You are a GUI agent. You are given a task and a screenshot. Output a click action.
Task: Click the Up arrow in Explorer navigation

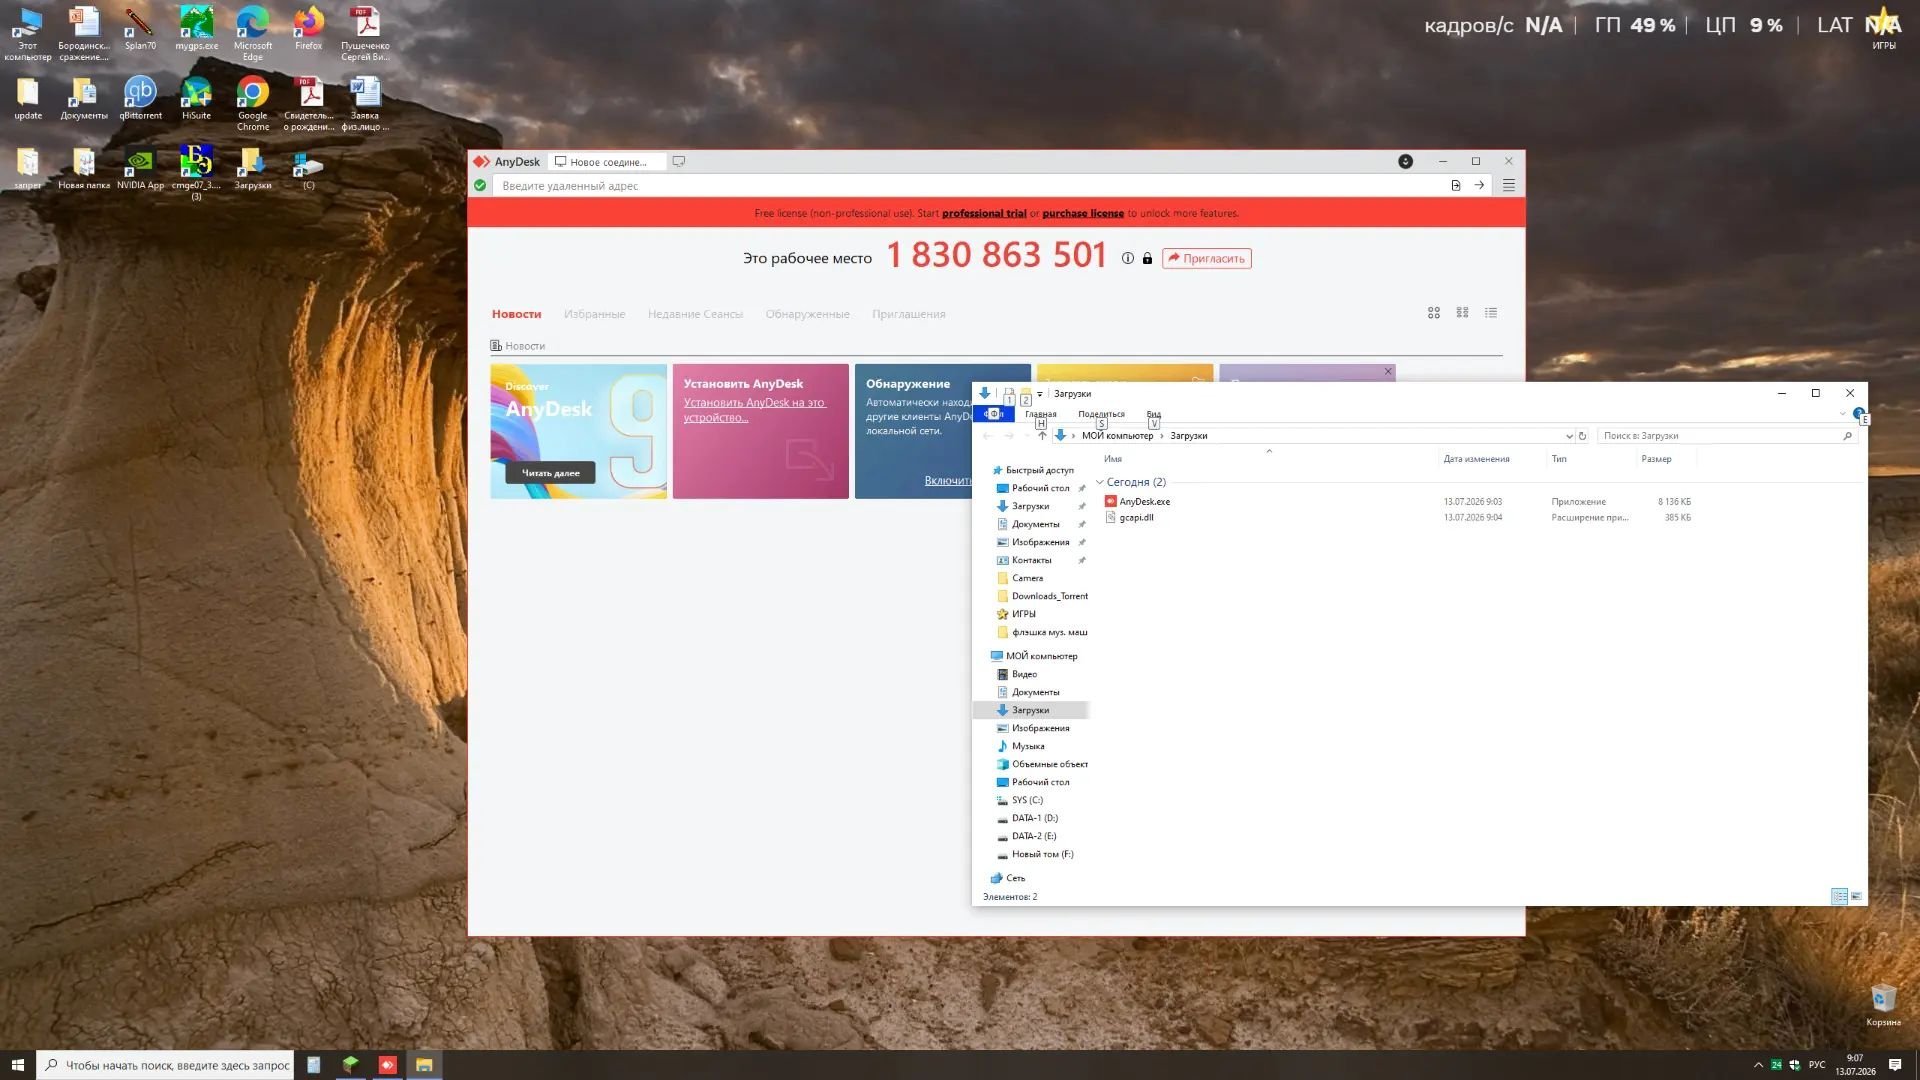click(1042, 435)
